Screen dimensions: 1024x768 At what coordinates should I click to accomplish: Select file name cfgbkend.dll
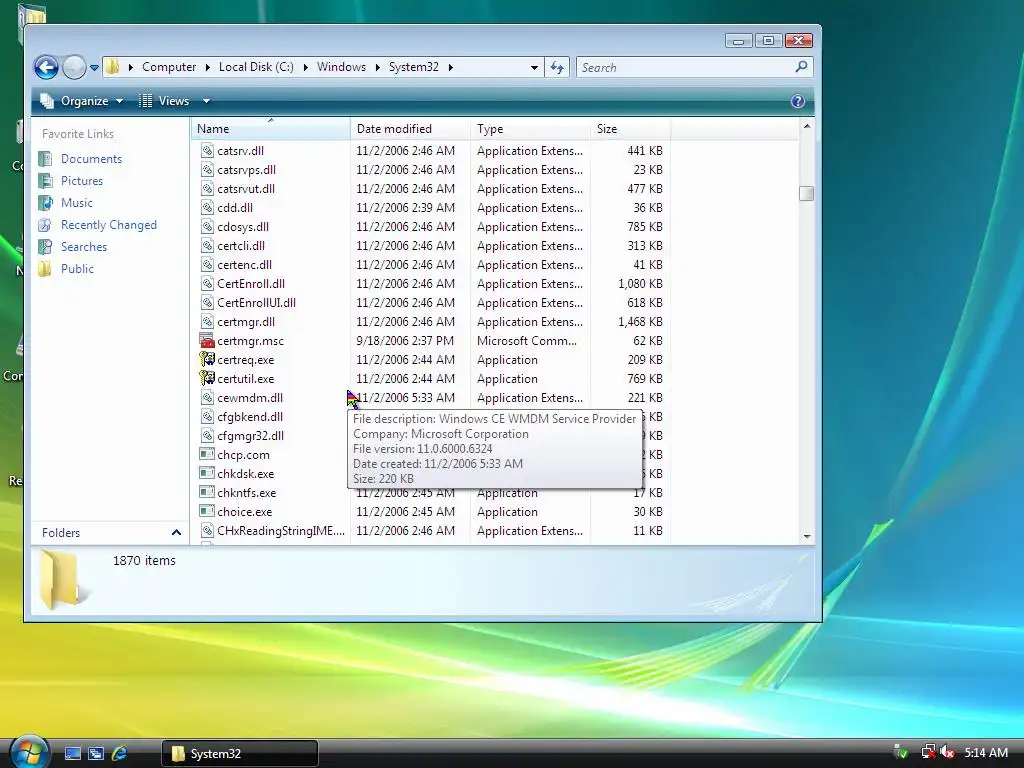[x=250, y=417]
